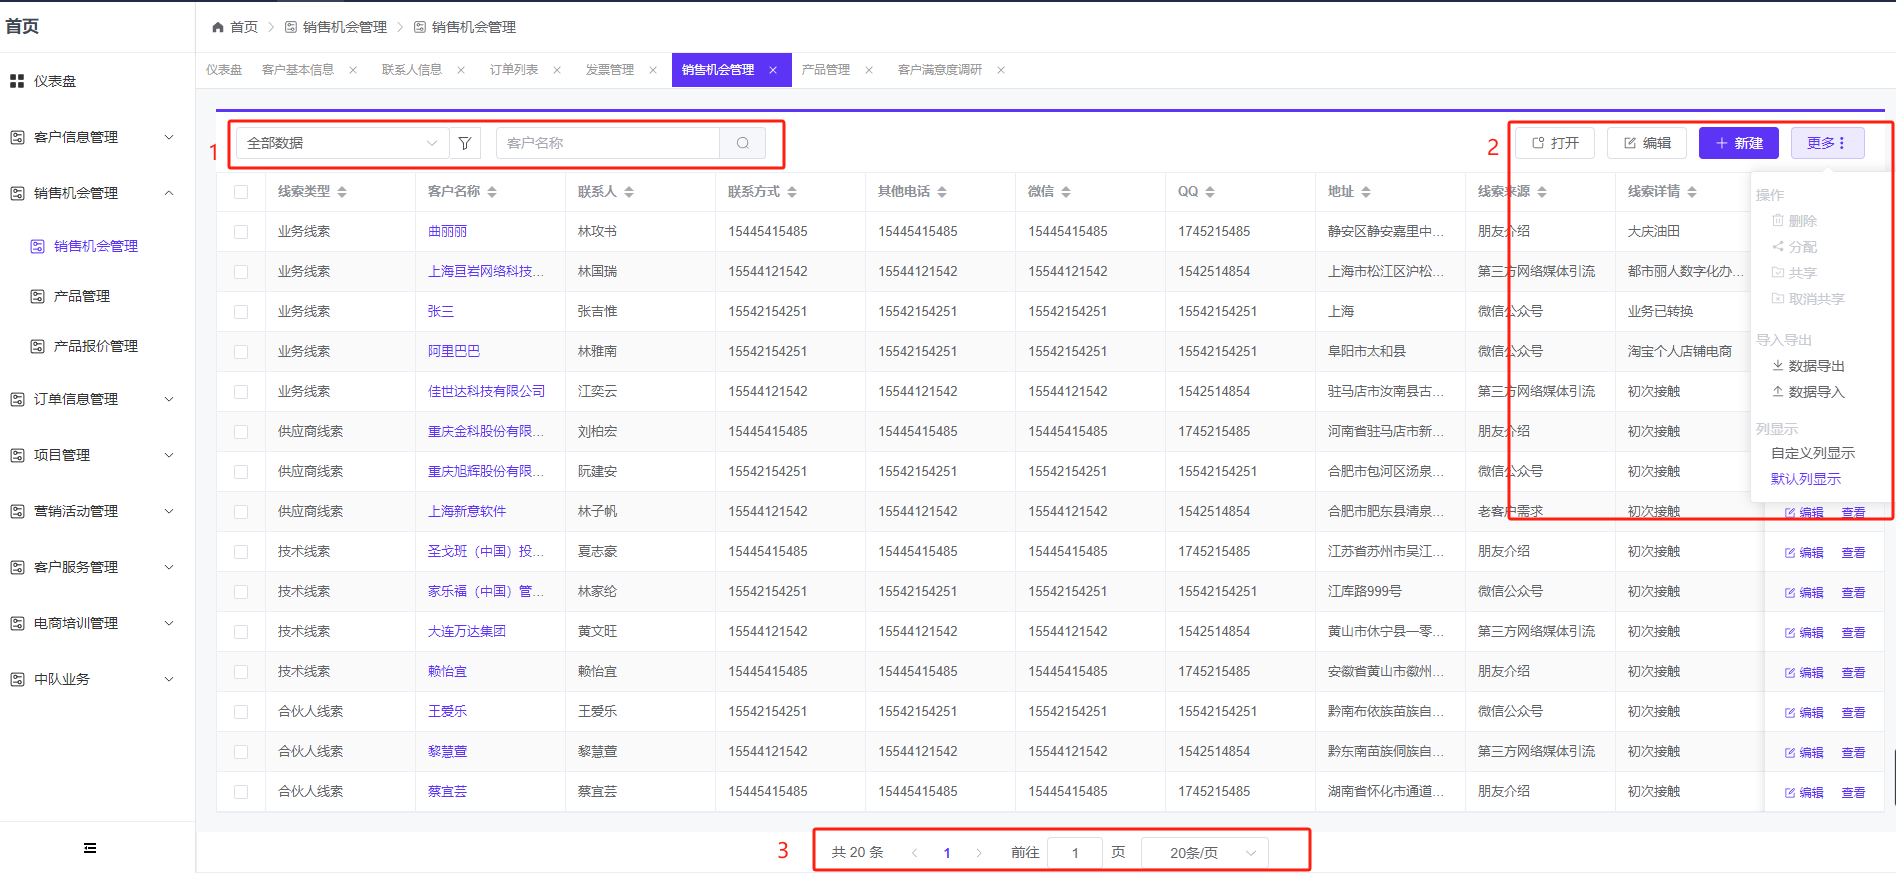Open customer link 重庆金科股份有限
The image size is (1896, 873).
[x=486, y=431]
